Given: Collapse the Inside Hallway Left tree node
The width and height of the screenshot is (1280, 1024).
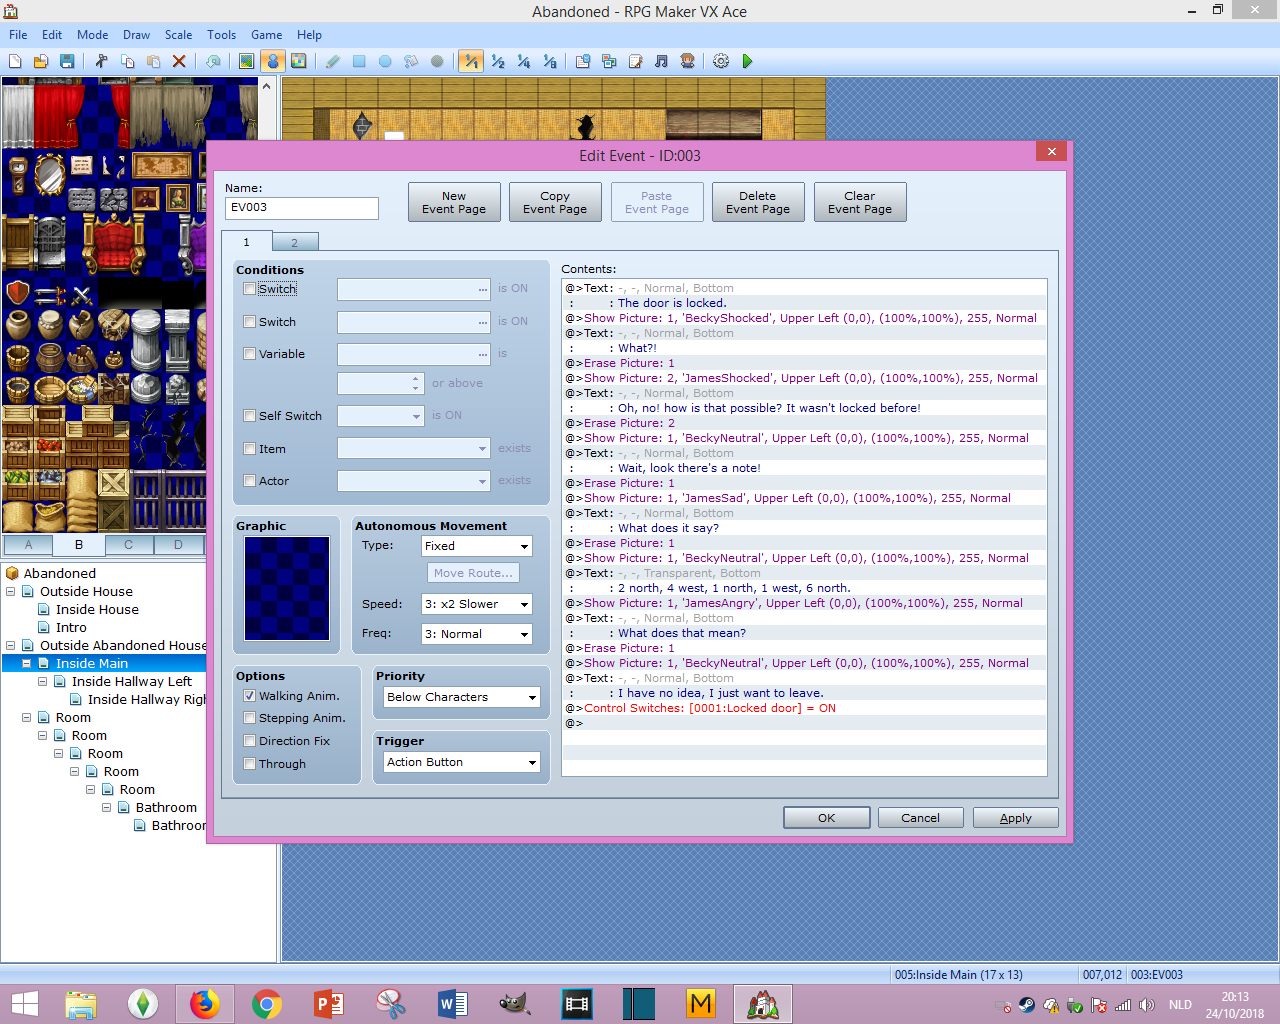Looking at the screenshot, I should [x=43, y=682].
